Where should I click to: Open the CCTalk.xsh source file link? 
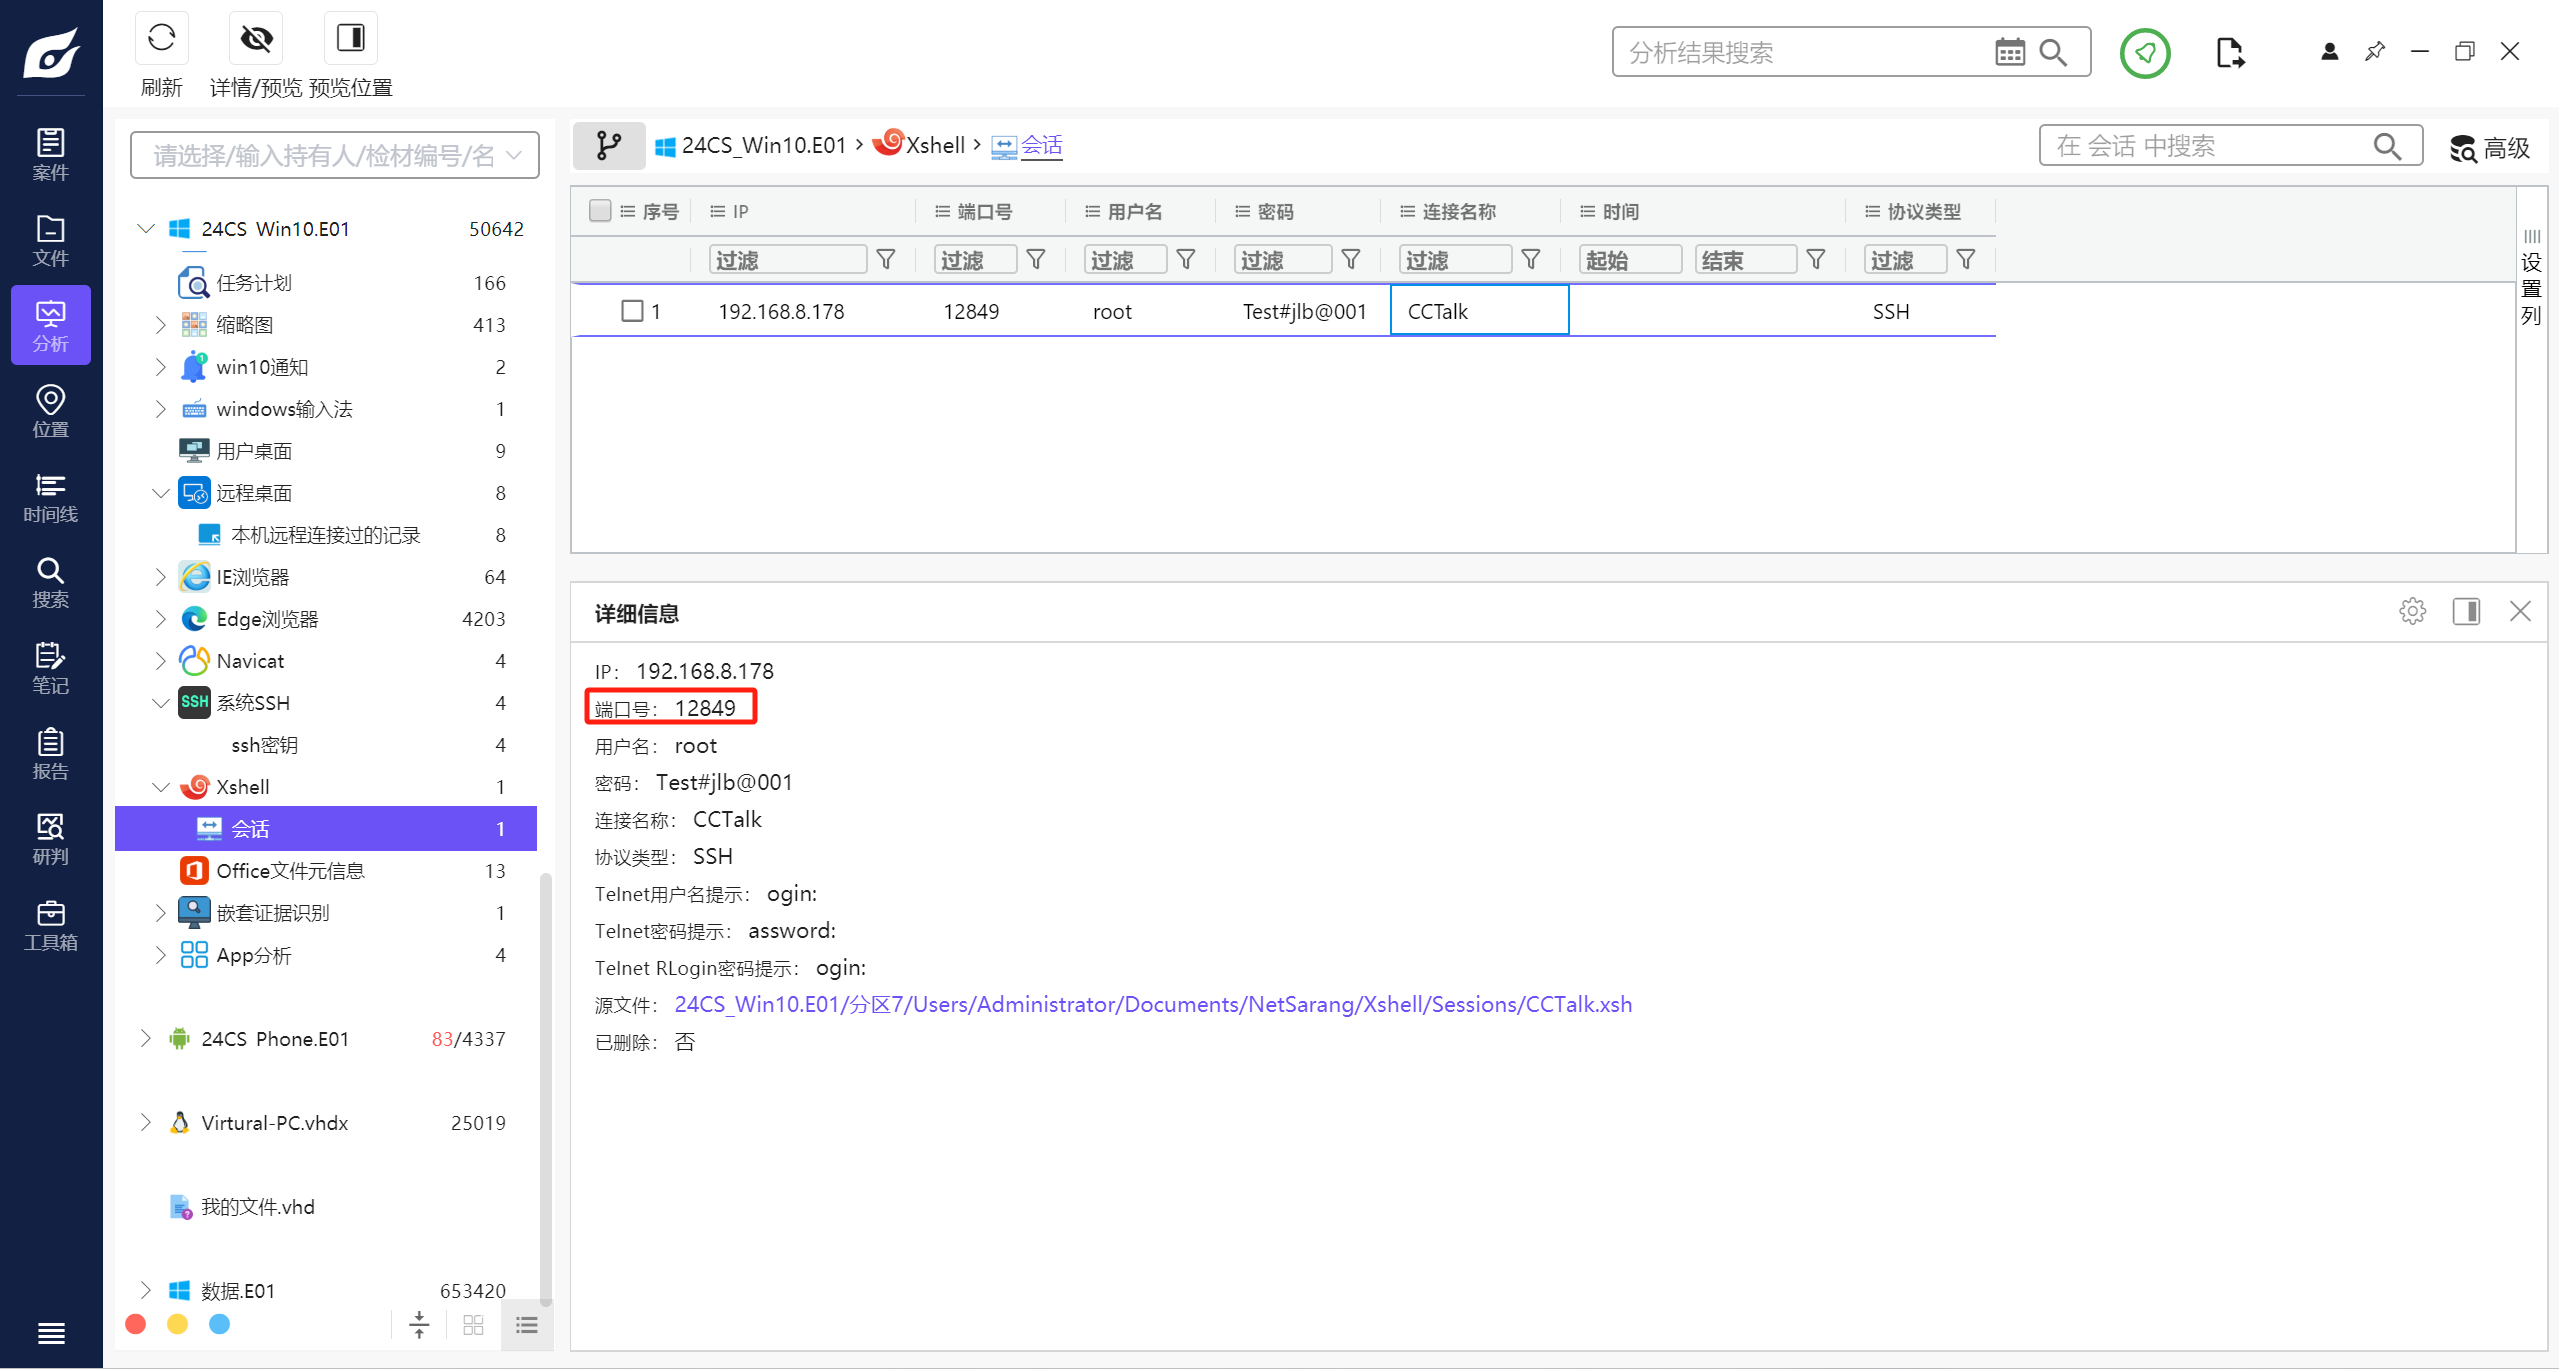tap(1152, 1004)
